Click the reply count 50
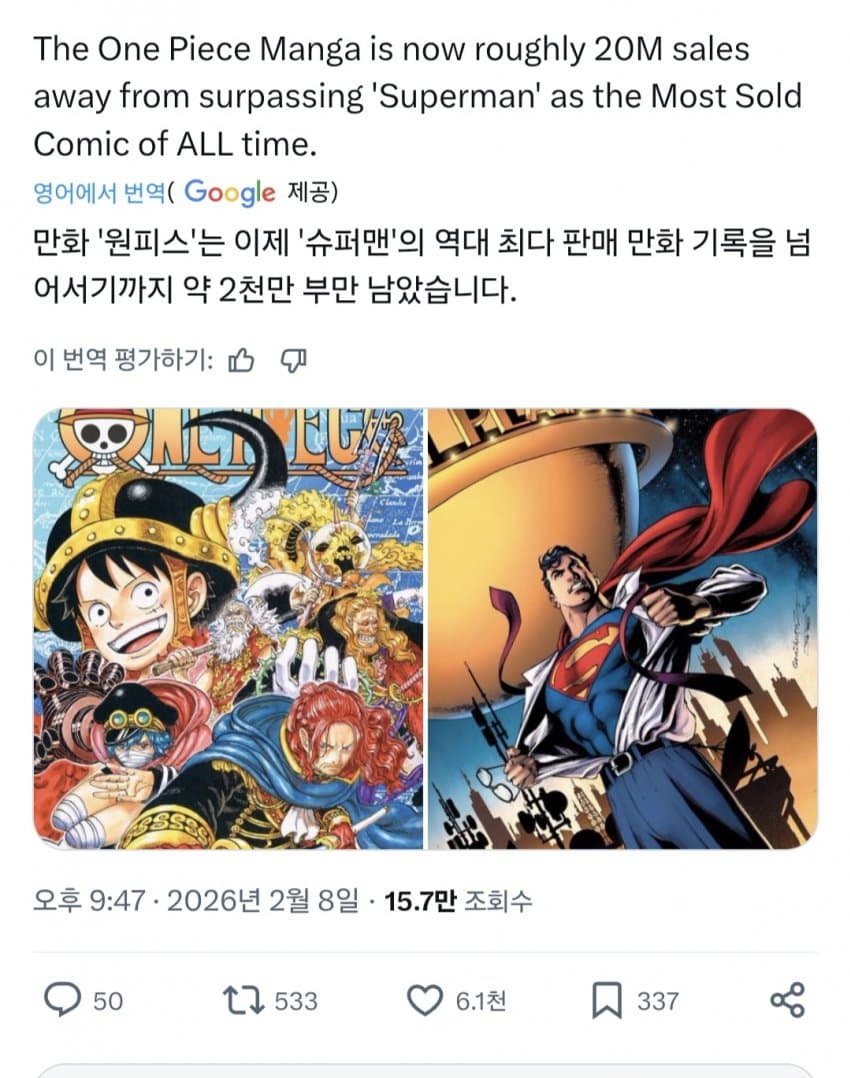The height and width of the screenshot is (1078, 850). point(108,1001)
